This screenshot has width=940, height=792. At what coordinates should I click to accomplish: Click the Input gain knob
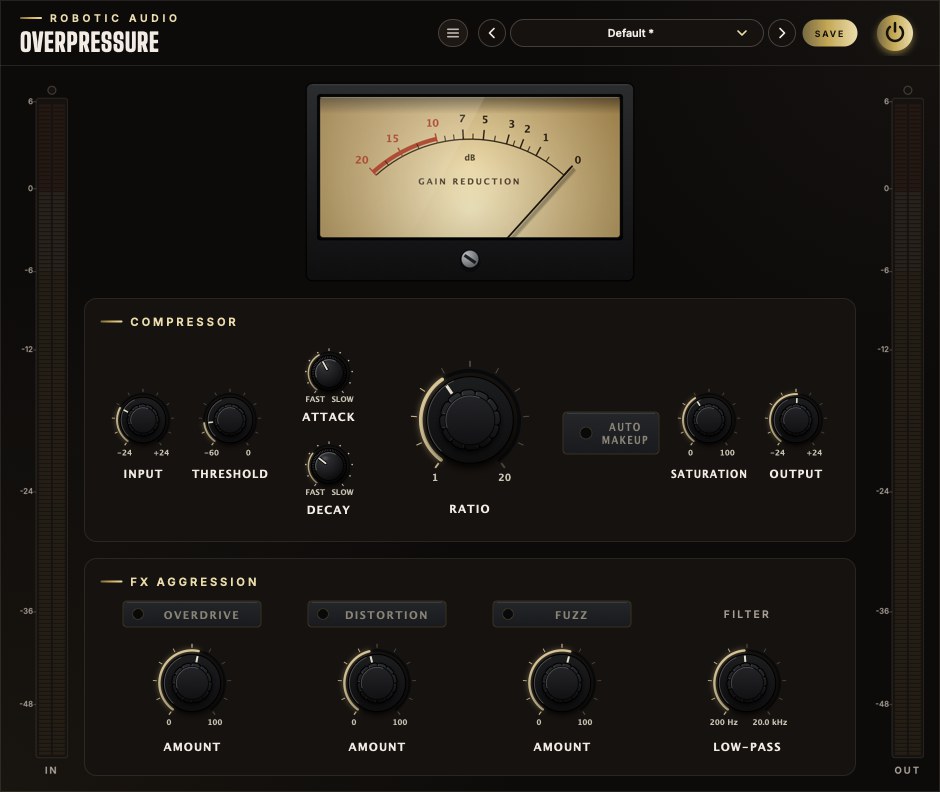(143, 419)
